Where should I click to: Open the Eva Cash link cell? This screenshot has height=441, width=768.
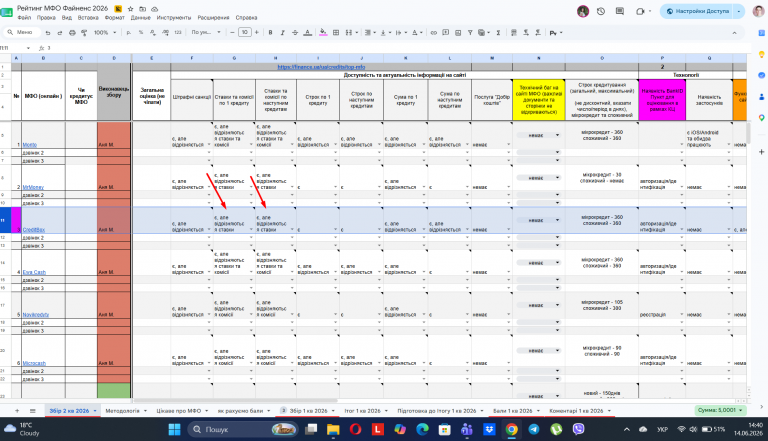[x=34, y=272]
